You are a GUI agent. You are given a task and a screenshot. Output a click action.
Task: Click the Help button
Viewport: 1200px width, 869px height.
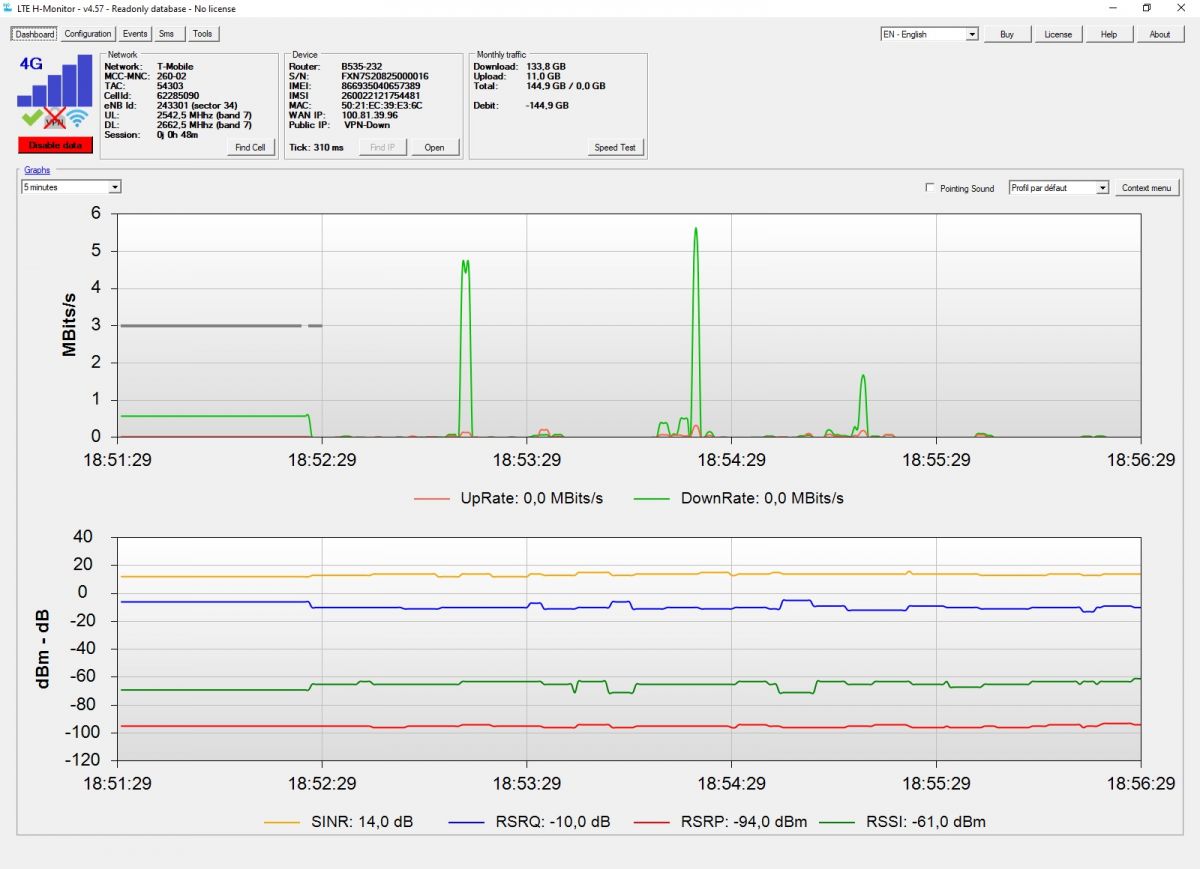point(1109,34)
